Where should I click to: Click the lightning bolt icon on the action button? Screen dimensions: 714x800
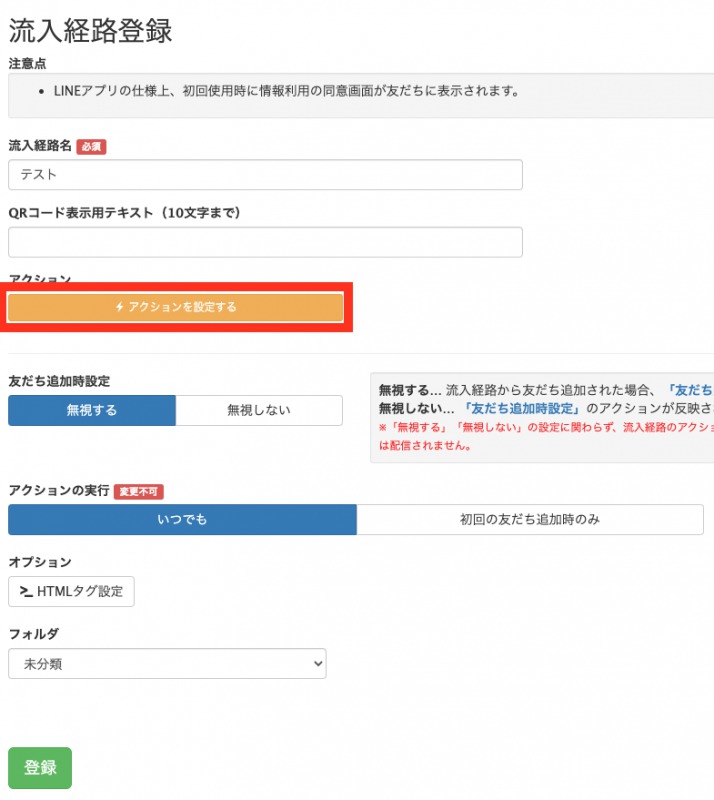(119, 307)
